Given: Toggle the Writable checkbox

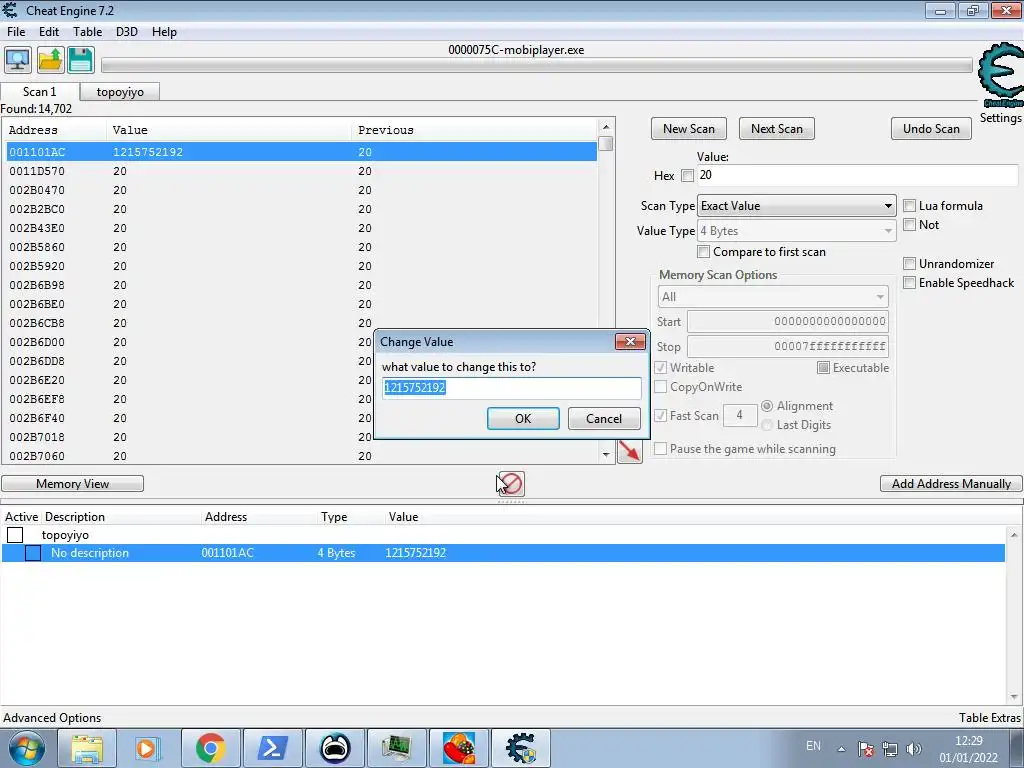Looking at the screenshot, I should (660, 368).
